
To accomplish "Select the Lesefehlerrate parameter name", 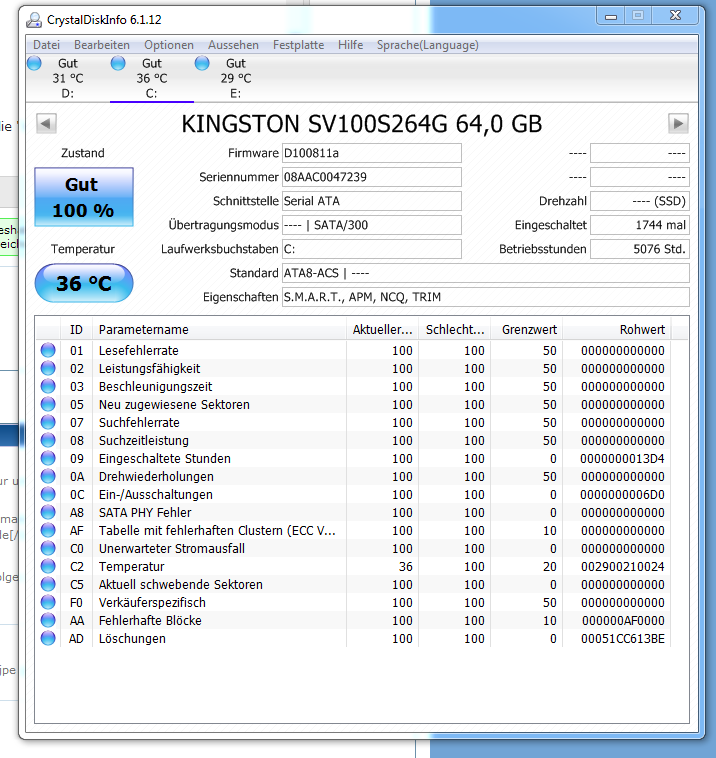I will click(139, 350).
